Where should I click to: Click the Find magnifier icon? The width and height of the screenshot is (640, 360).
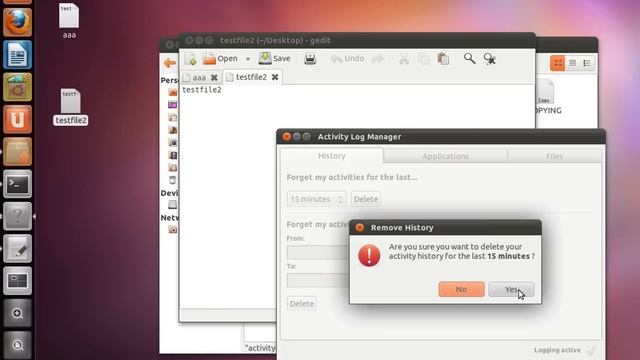pyautogui.click(x=469, y=59)
